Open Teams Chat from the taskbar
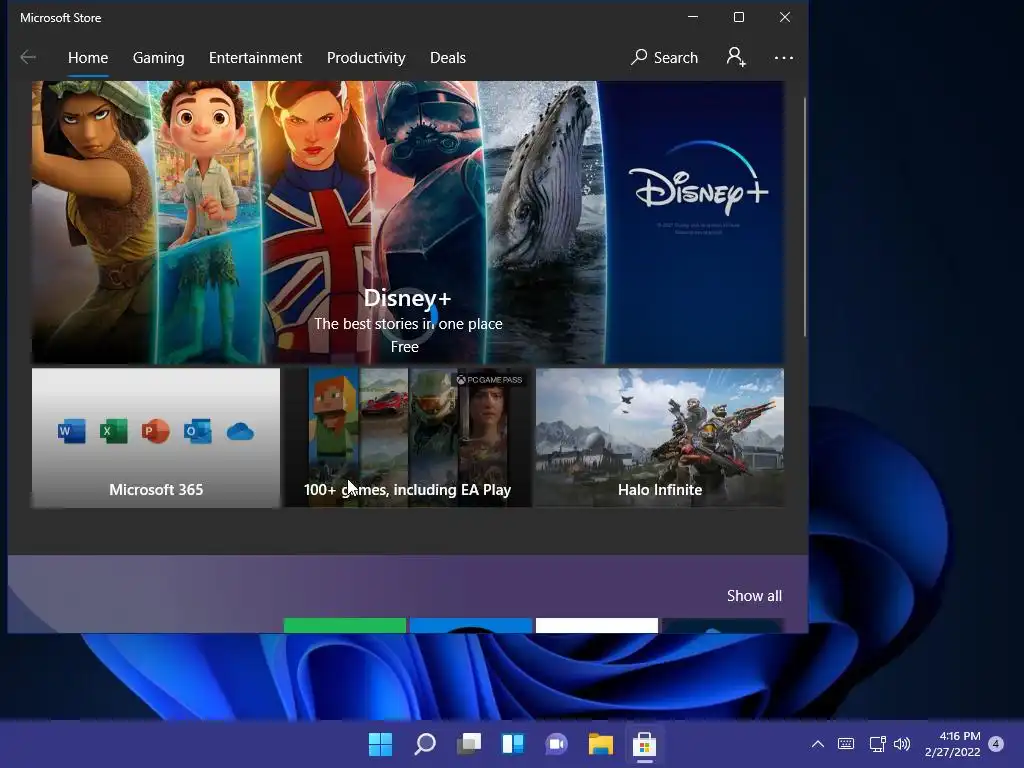Image resolution: width=1024 pixels, height=768 pixels. [556, 744]
